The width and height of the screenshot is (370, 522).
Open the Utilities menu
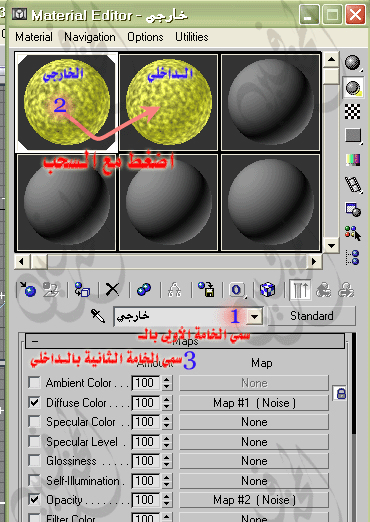[x=192, y=37]
